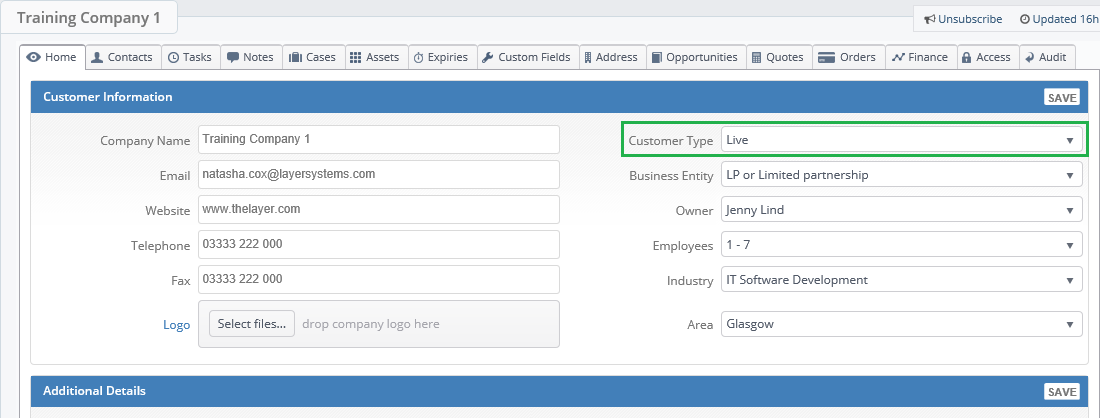Click the padlock icon on Access tab

(x=966, y=58)
